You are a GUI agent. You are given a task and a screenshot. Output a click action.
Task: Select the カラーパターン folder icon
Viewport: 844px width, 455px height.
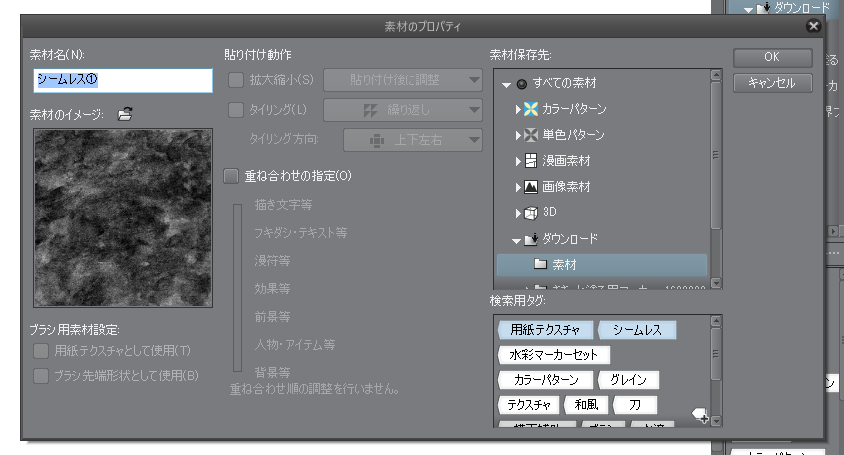pyautogui.click(x=530, y=108)
